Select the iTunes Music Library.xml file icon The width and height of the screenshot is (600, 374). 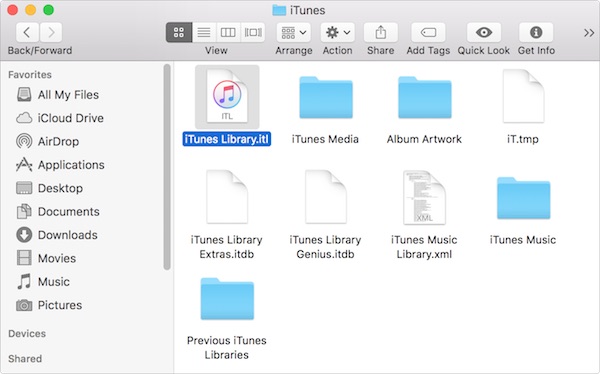tap(424, 197)
